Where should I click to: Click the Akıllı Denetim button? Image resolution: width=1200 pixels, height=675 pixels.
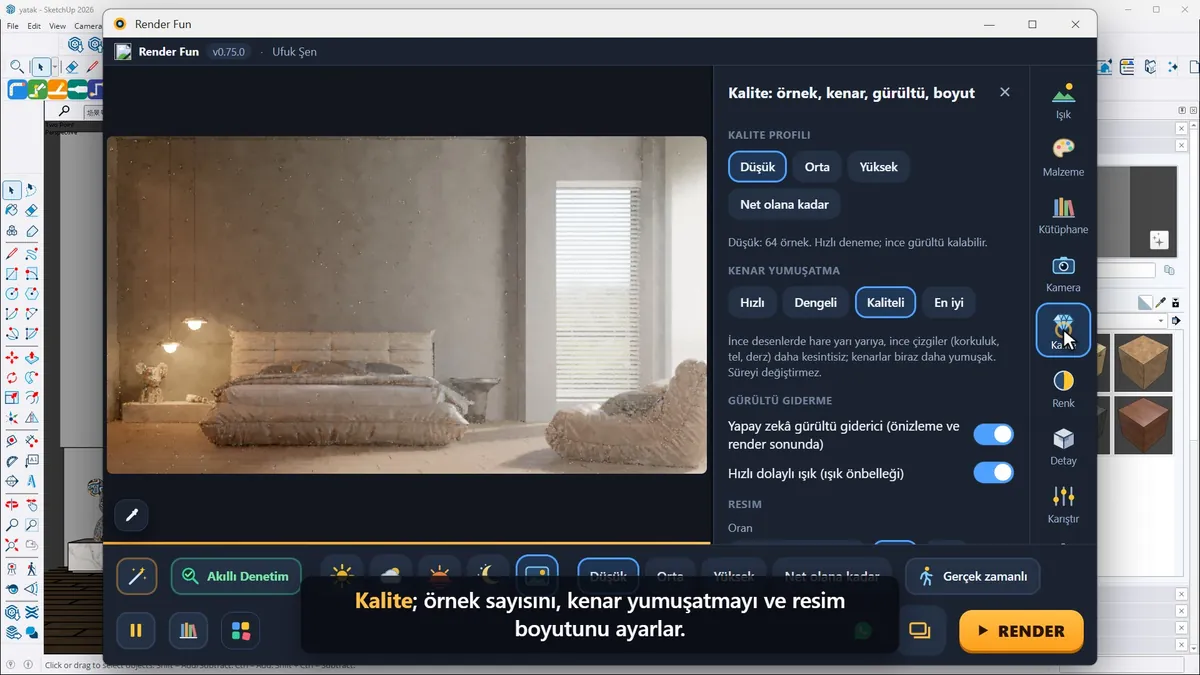[236, 576]
